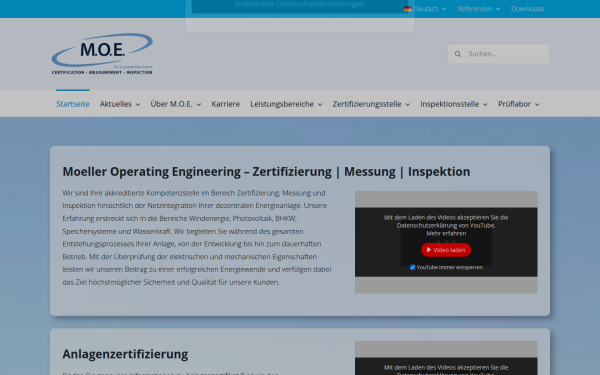
Task: Expand the Referenzen menu
Action: tap(479, 9)
